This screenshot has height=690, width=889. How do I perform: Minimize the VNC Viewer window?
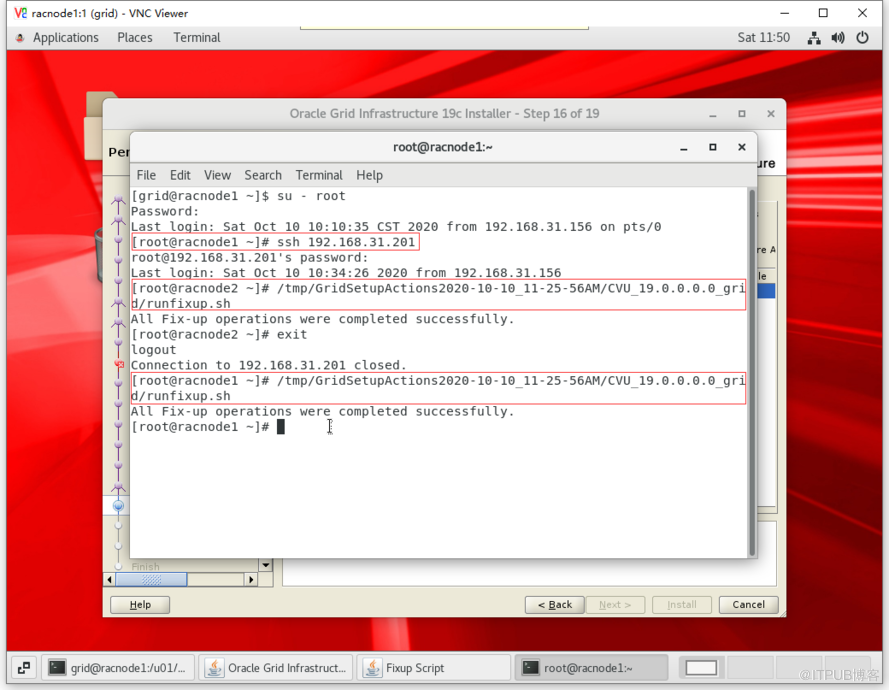point(785,13)
